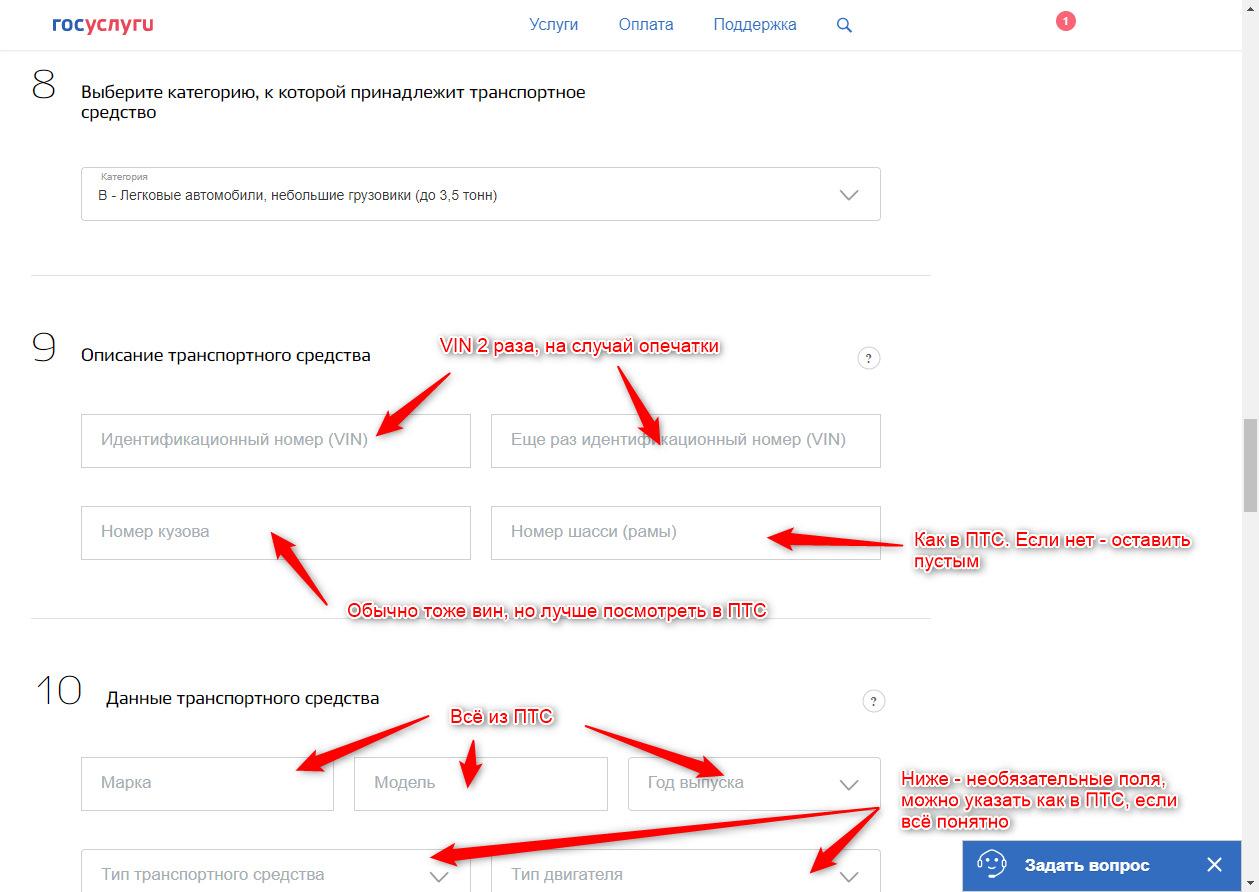The image size is (1259, 892).
Task: Click the Задать вопрос button
Action: (x=1086, y=865)
